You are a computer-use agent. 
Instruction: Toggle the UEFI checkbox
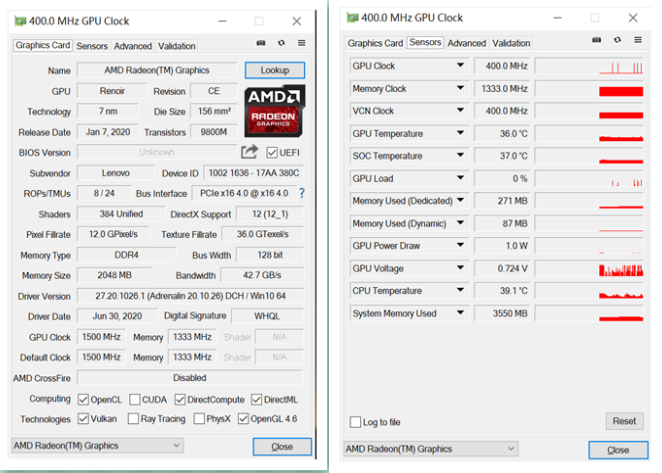tap(272, 152)
